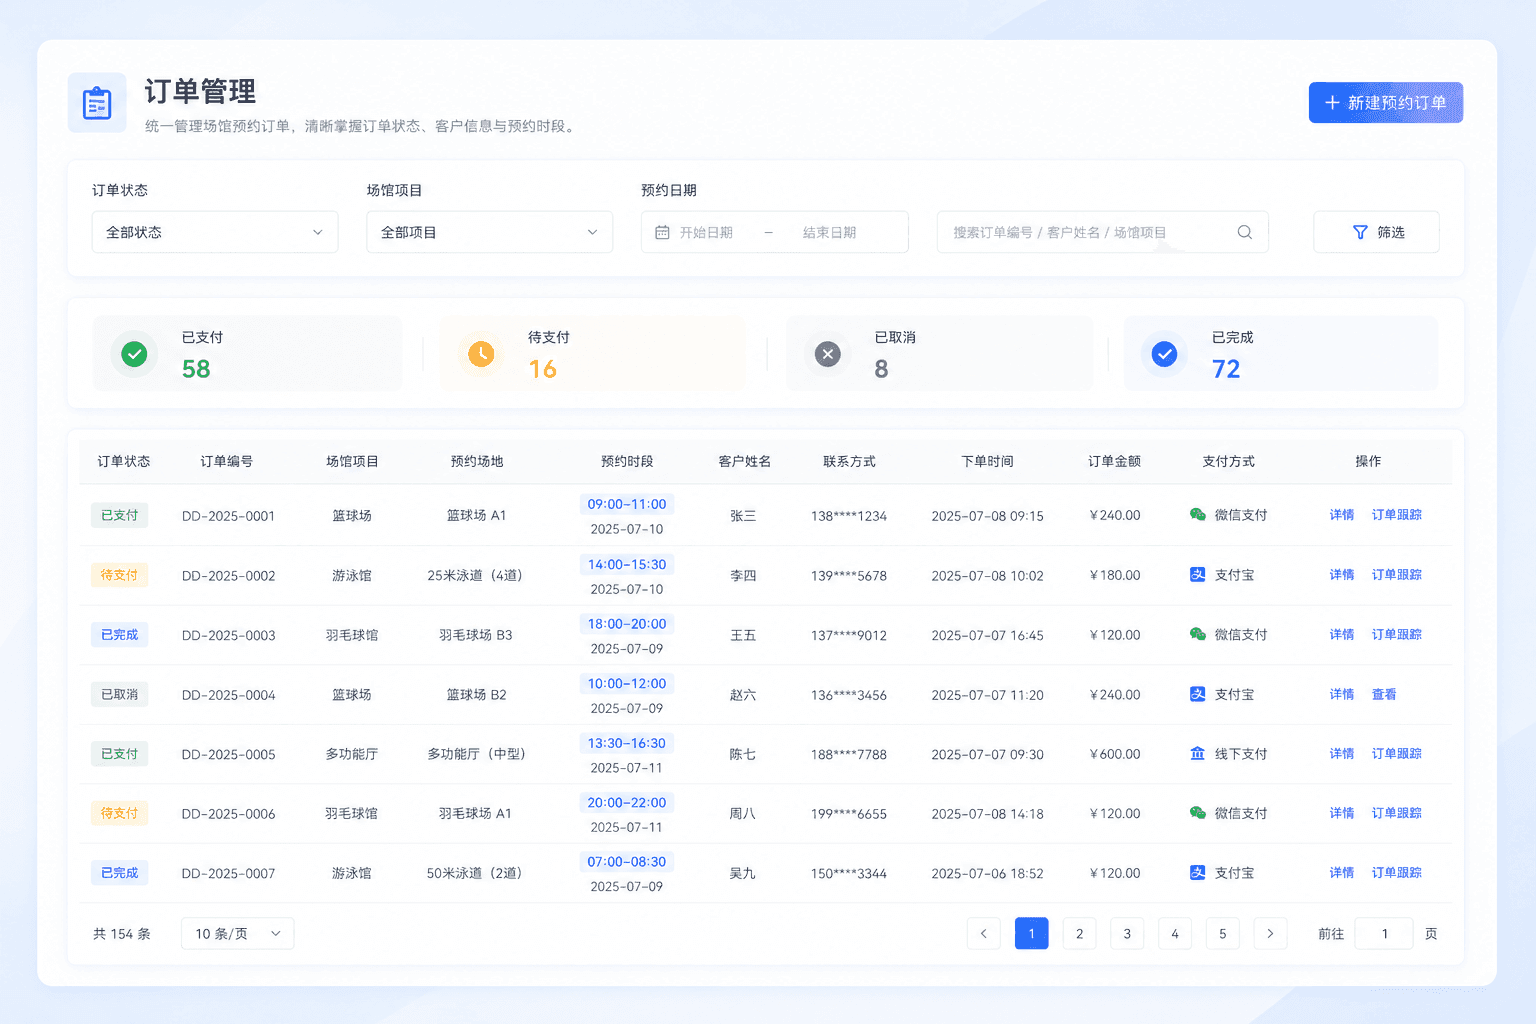Click the 已支付 tag on DD-2025-0001 row

point(120,515)
